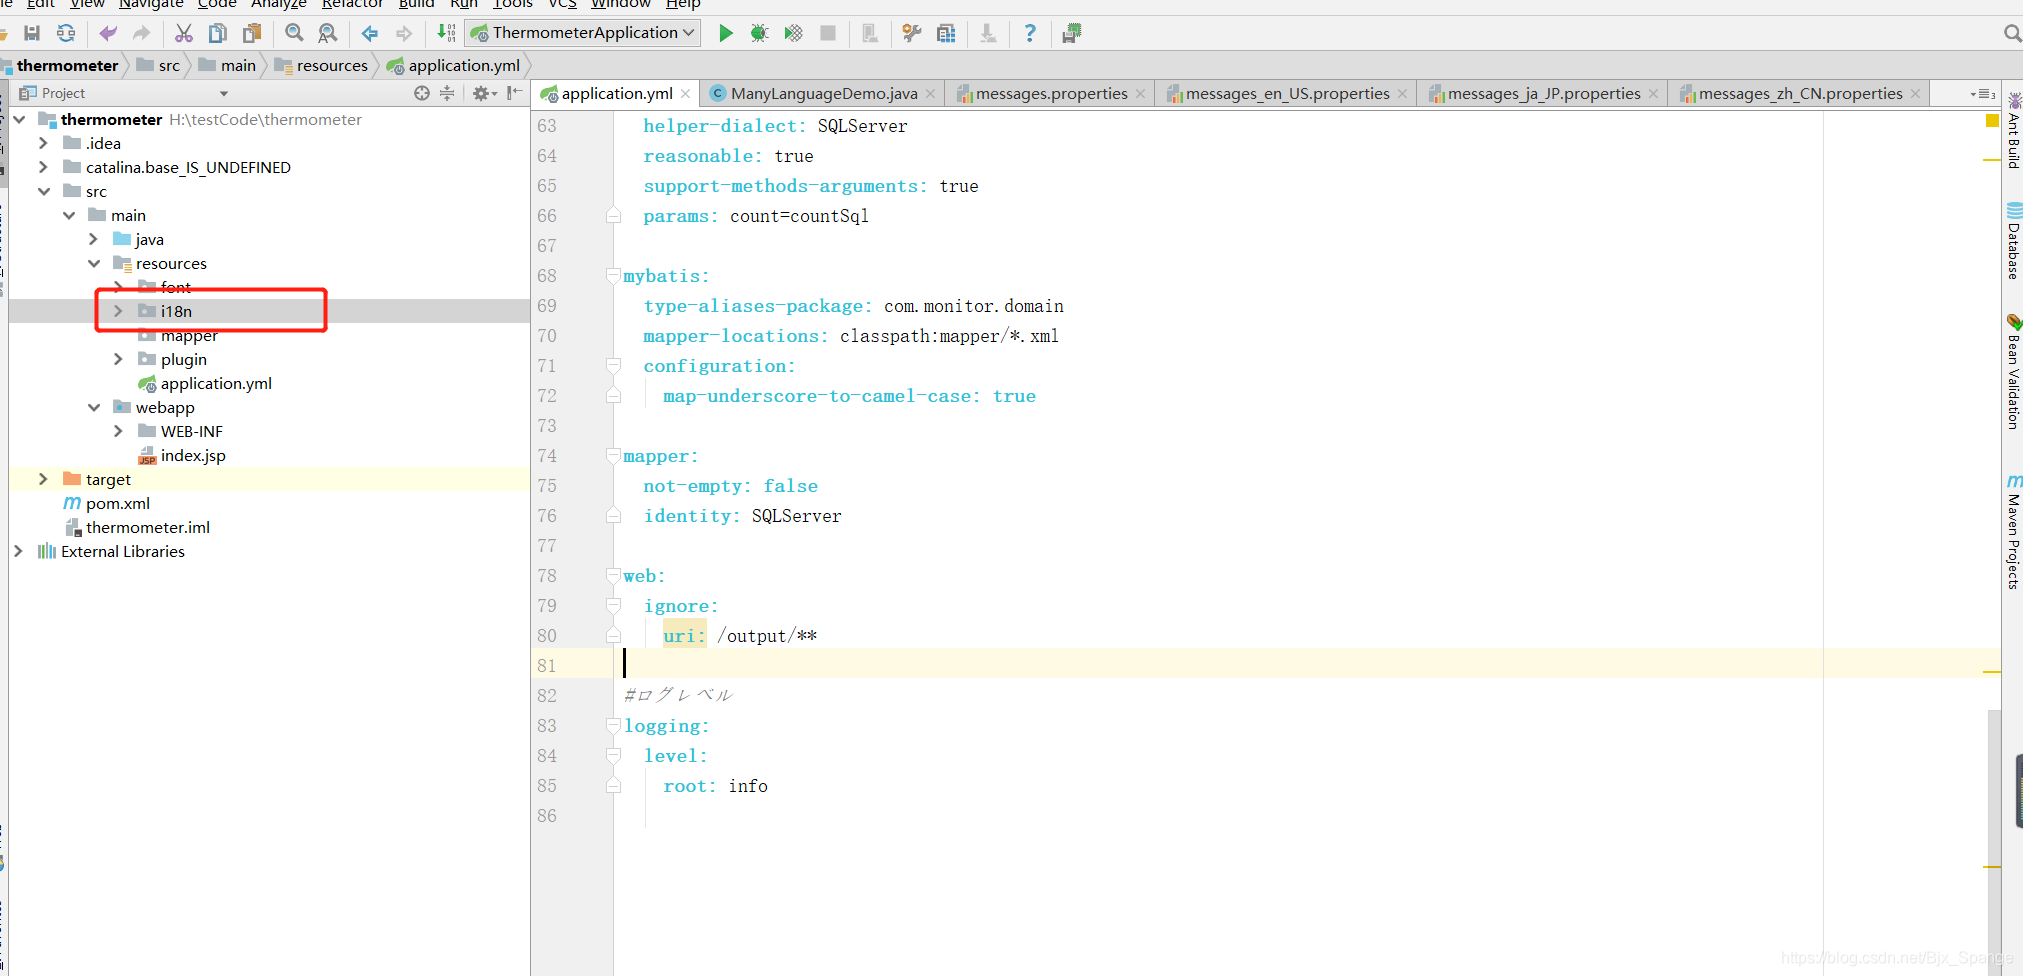Image resolution: width=2023 pixels, height=976 pixels.
Task: Hide the Project tool window
Action: click(x=514, y=93)
